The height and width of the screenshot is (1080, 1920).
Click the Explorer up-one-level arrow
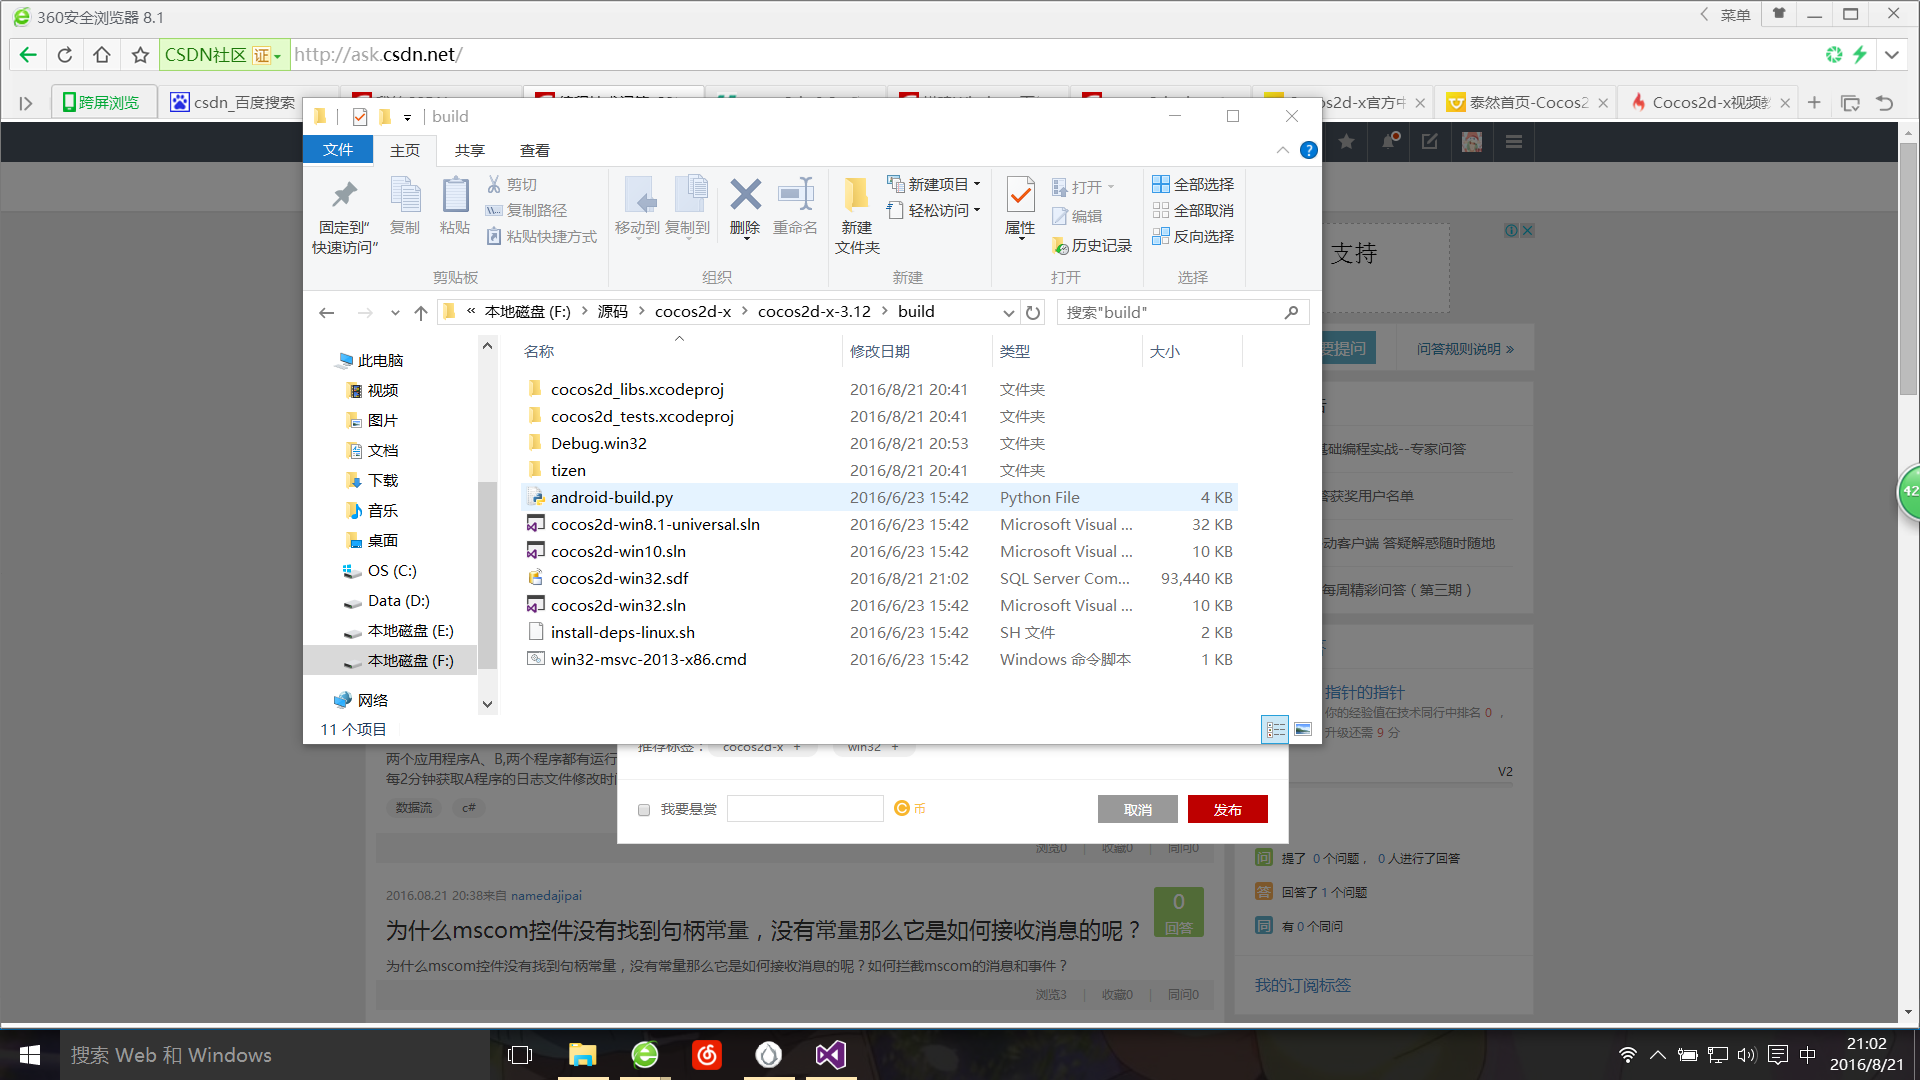pyautogui.click(x=421, y=312)
